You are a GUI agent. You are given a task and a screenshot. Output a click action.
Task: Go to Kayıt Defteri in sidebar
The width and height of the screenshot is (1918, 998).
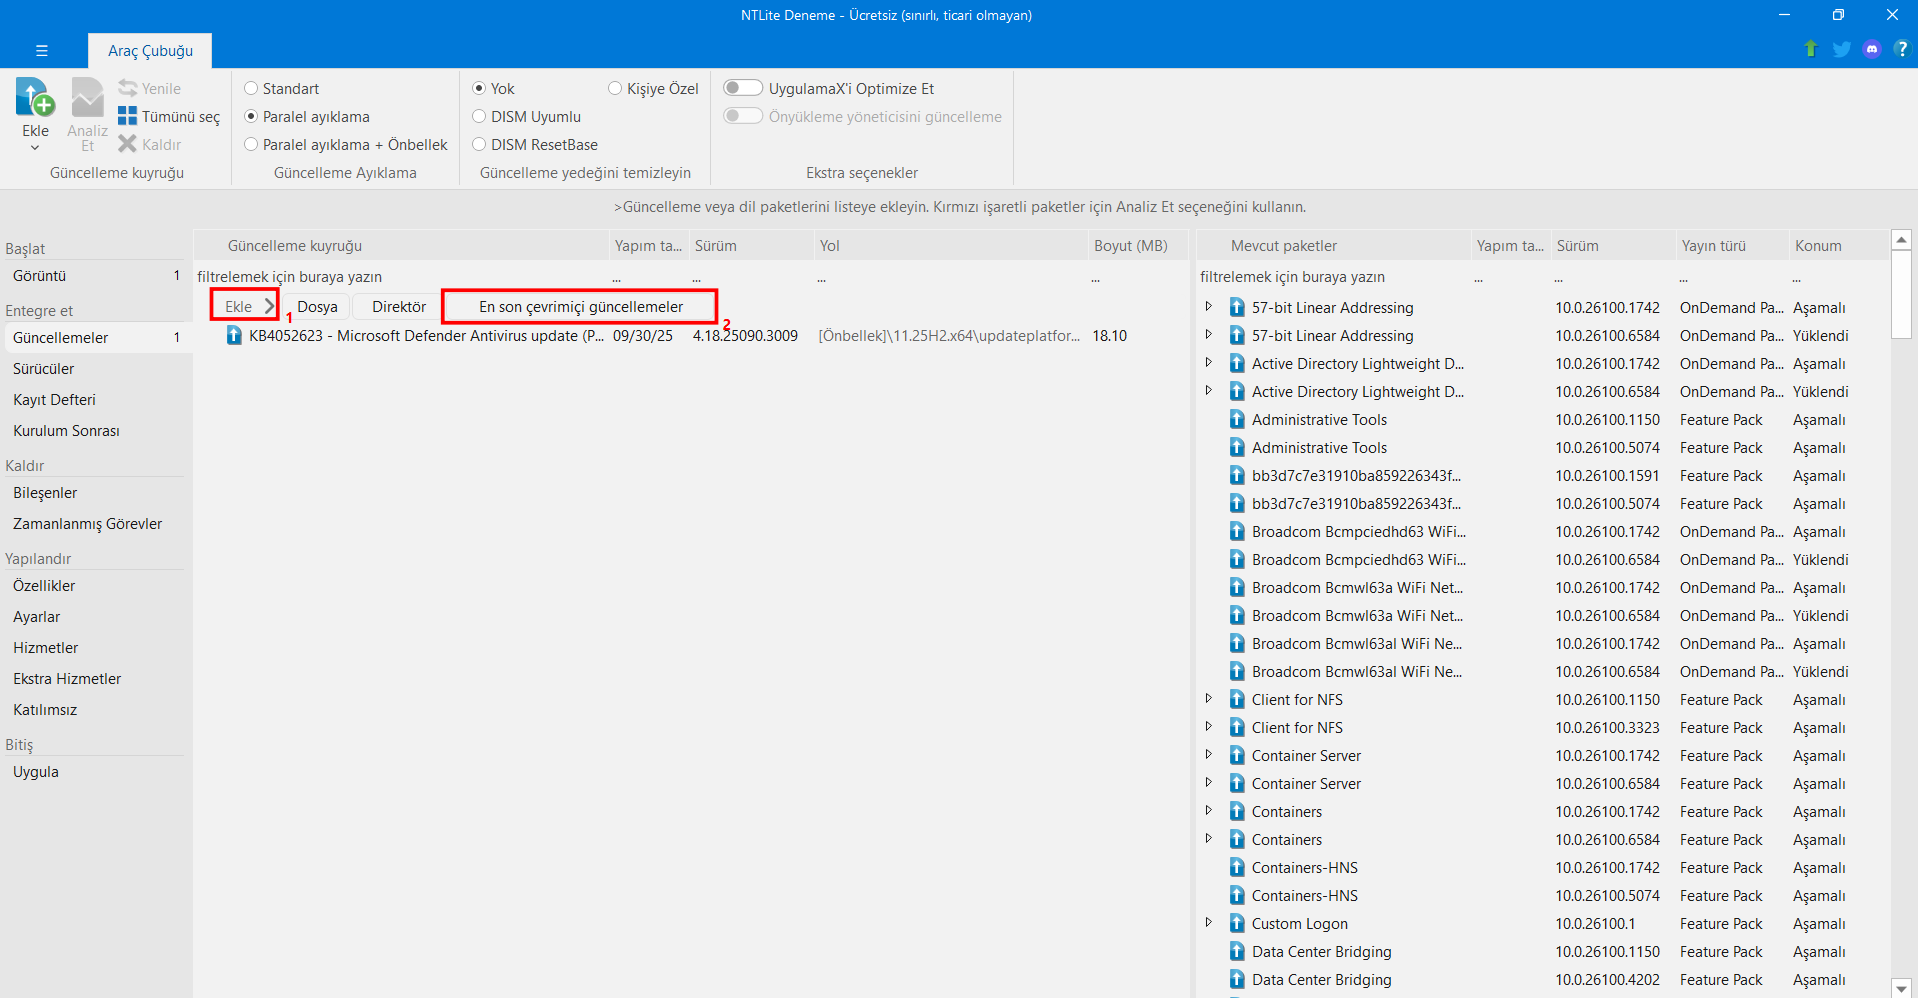[x=96, y=400]
